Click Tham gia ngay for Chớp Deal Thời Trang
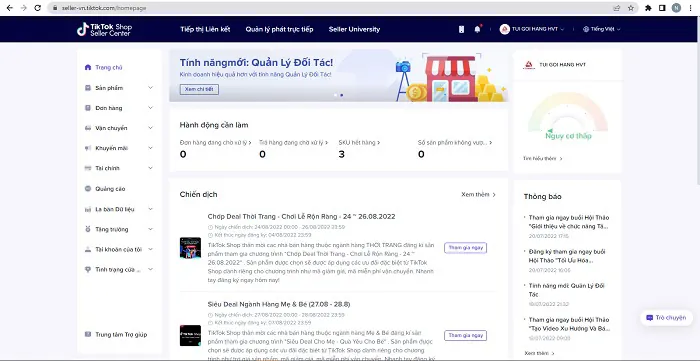Viewport: 700px width, 361px height. (466, 248)
